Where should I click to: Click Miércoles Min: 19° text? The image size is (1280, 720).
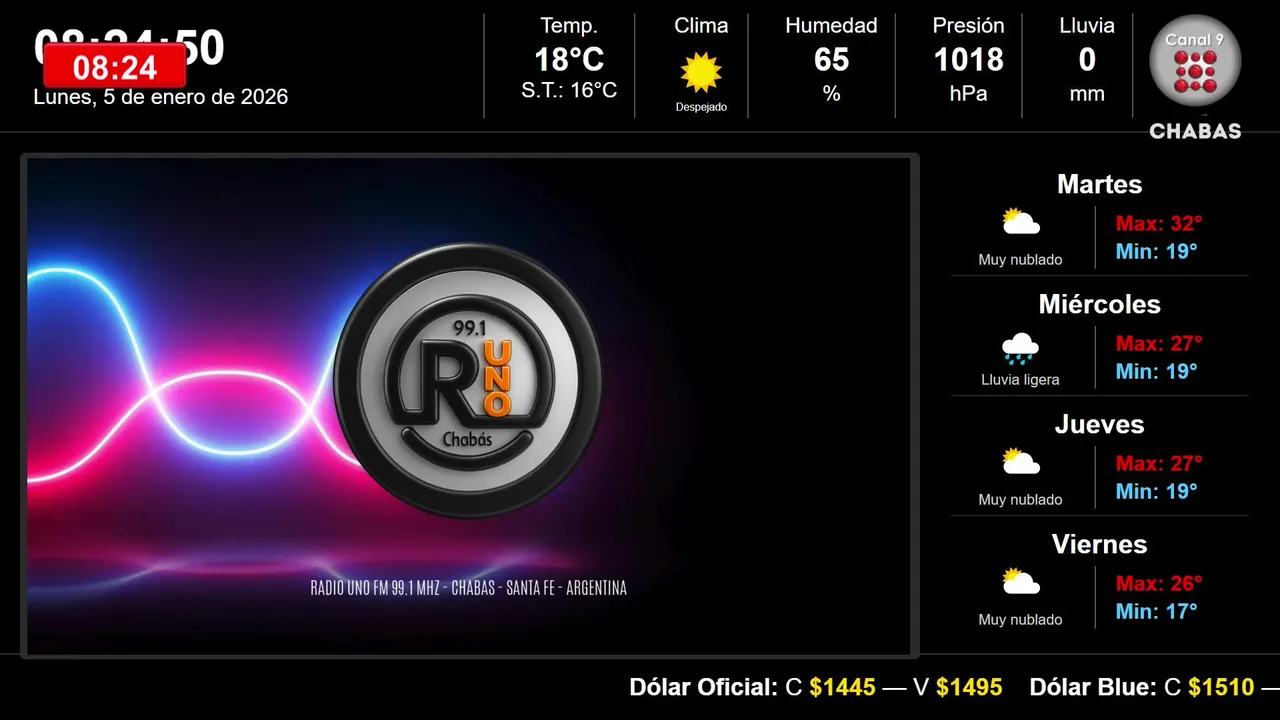[x=1156, y=371]
